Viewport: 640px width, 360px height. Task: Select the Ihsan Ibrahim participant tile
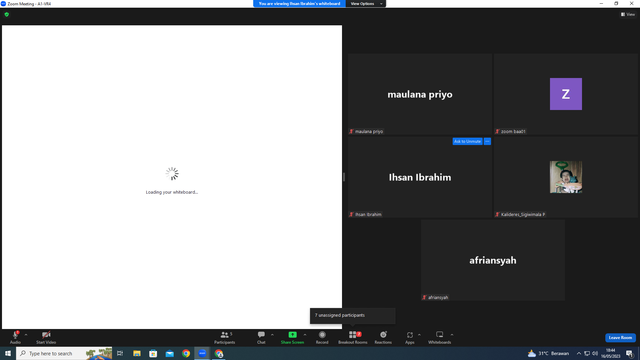pyautogui.click(x=420, y=177)
